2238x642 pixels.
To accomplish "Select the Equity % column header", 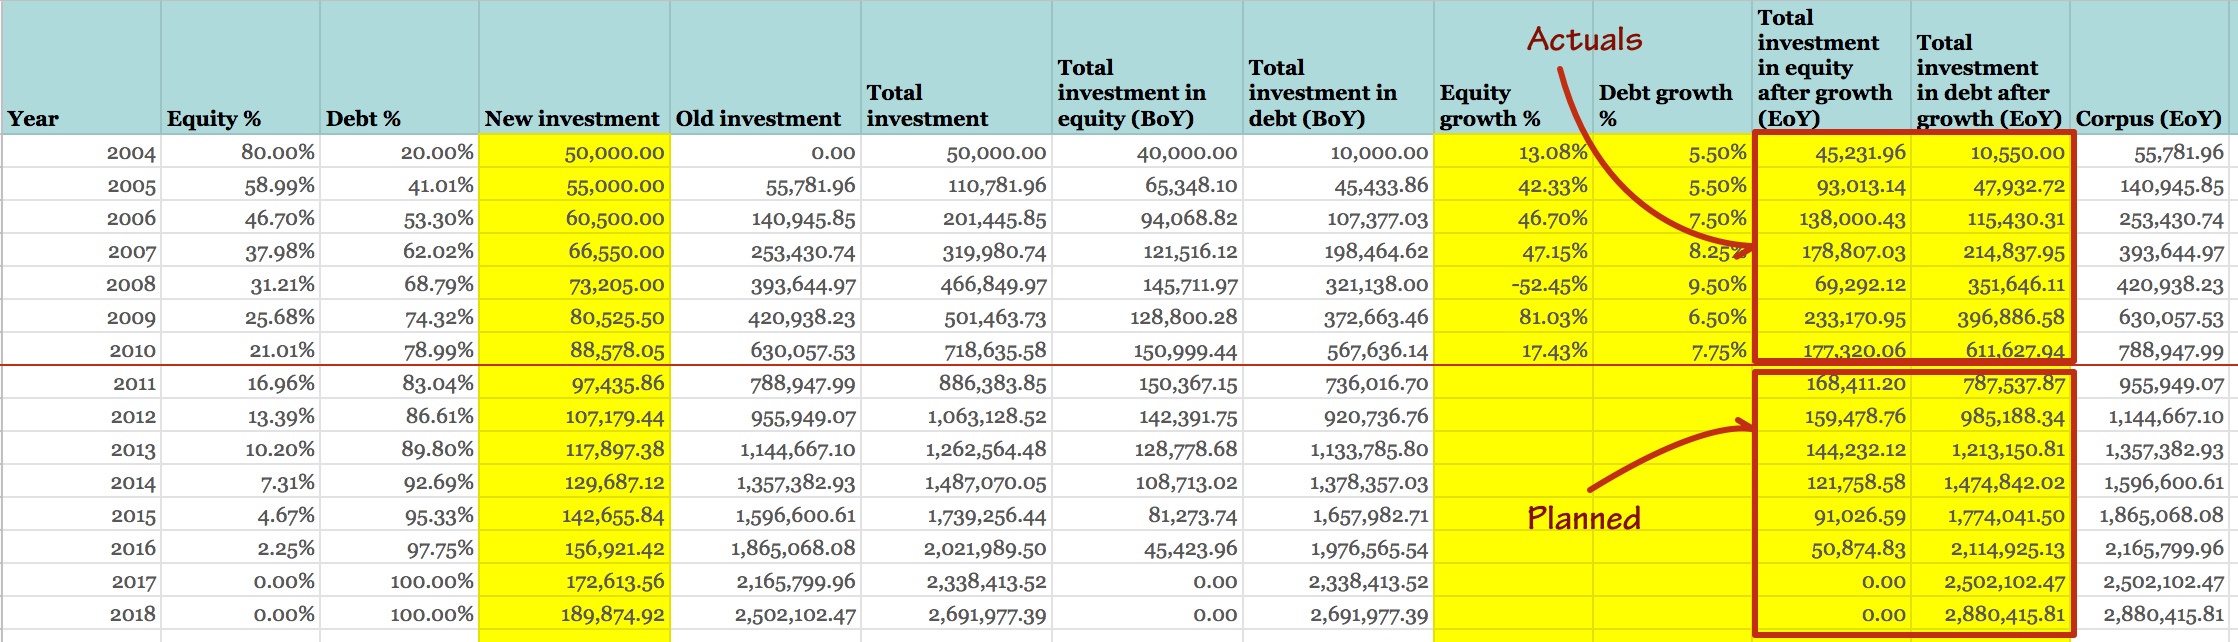I will [x=240, y=67].
